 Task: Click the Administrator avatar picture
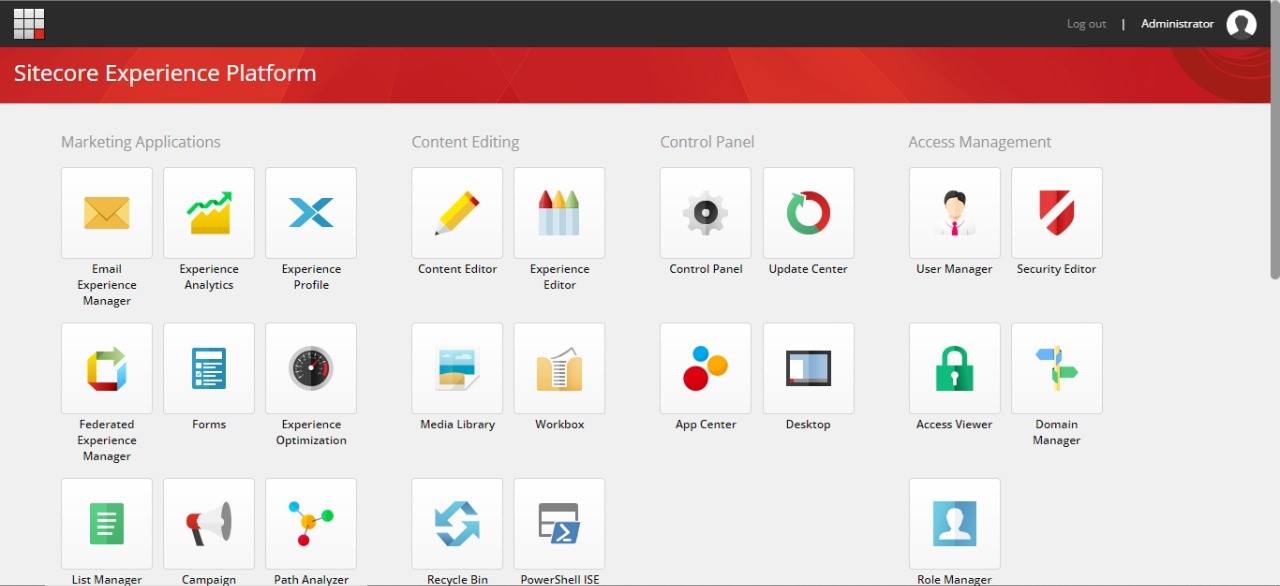click(x=1241, y=24)
